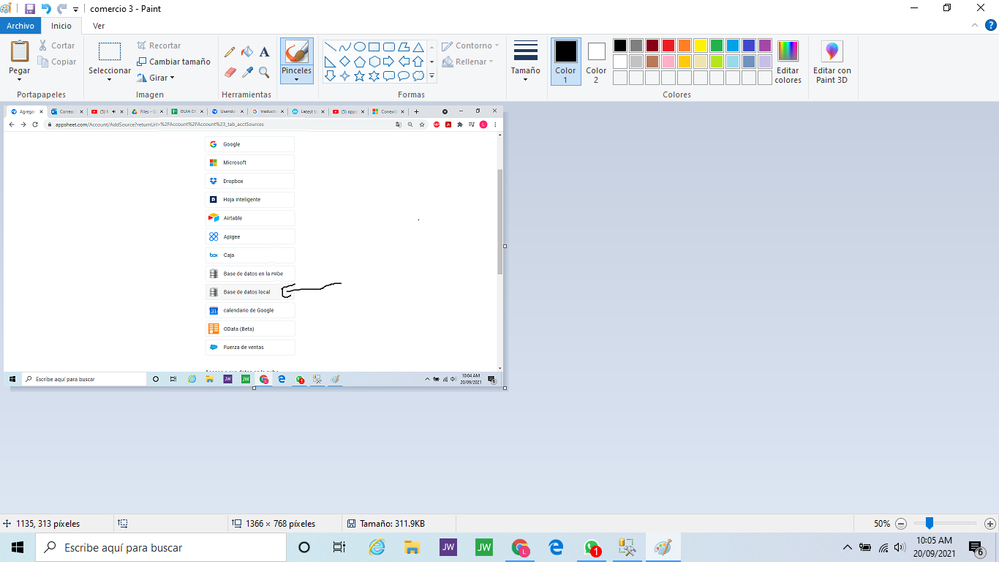Open Edit colors (Editar colores)
This screenshot has height=562, width=999.
pos(787,62)
